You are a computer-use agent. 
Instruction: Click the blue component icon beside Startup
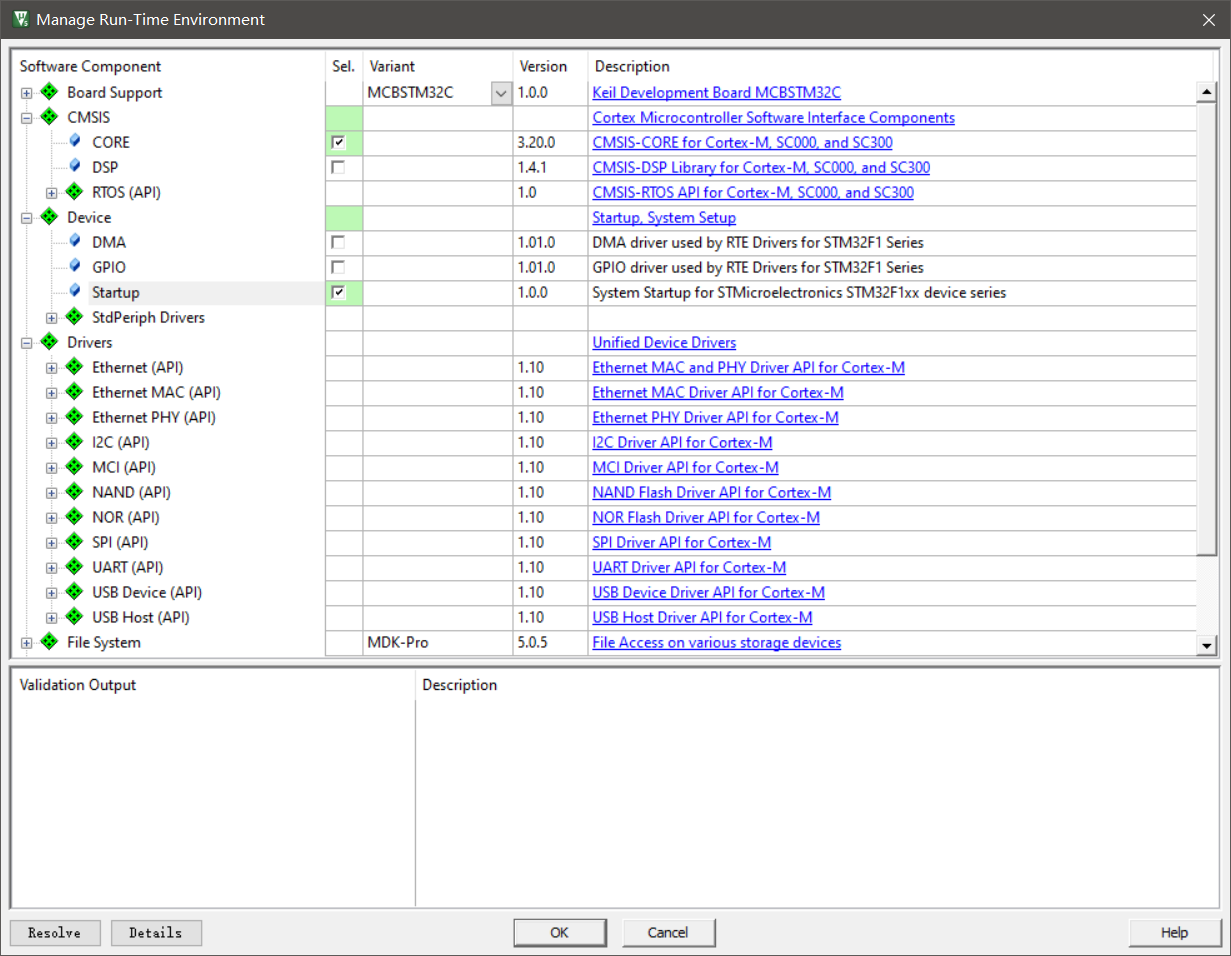[x=75, y=292]
